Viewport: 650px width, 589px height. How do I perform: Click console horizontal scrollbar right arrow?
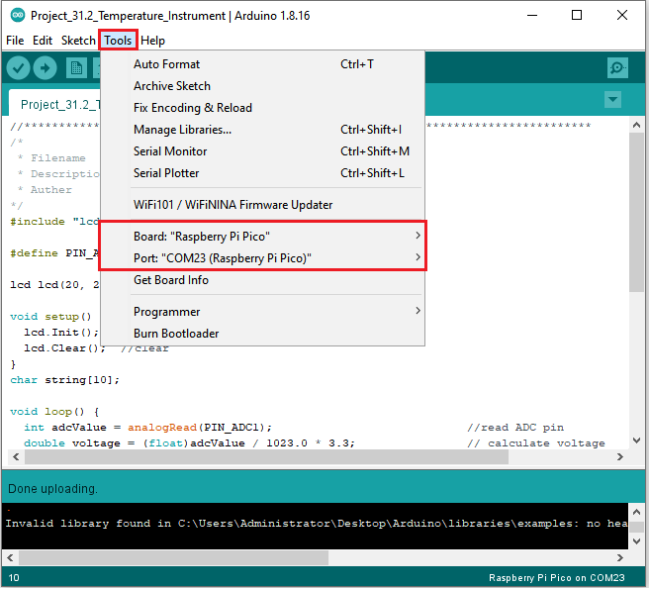620,557
